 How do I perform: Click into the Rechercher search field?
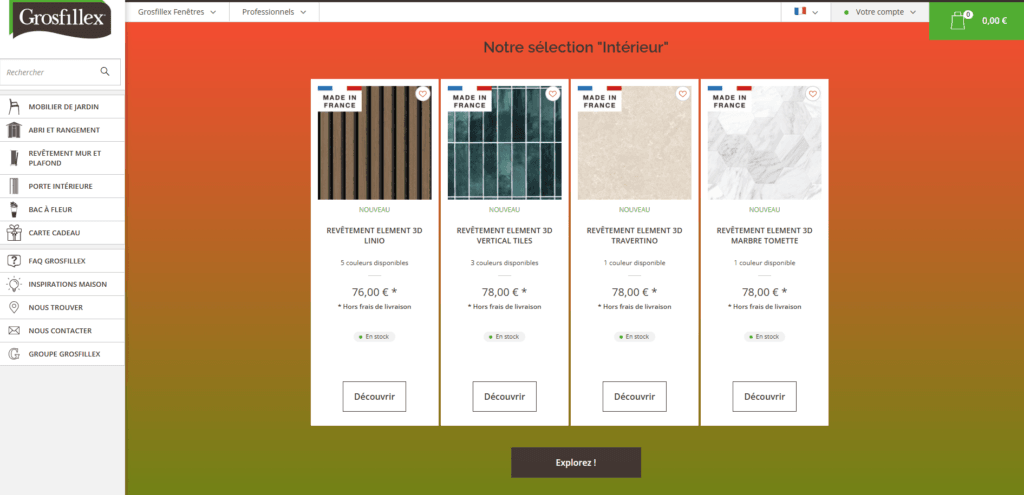point(50,72)
